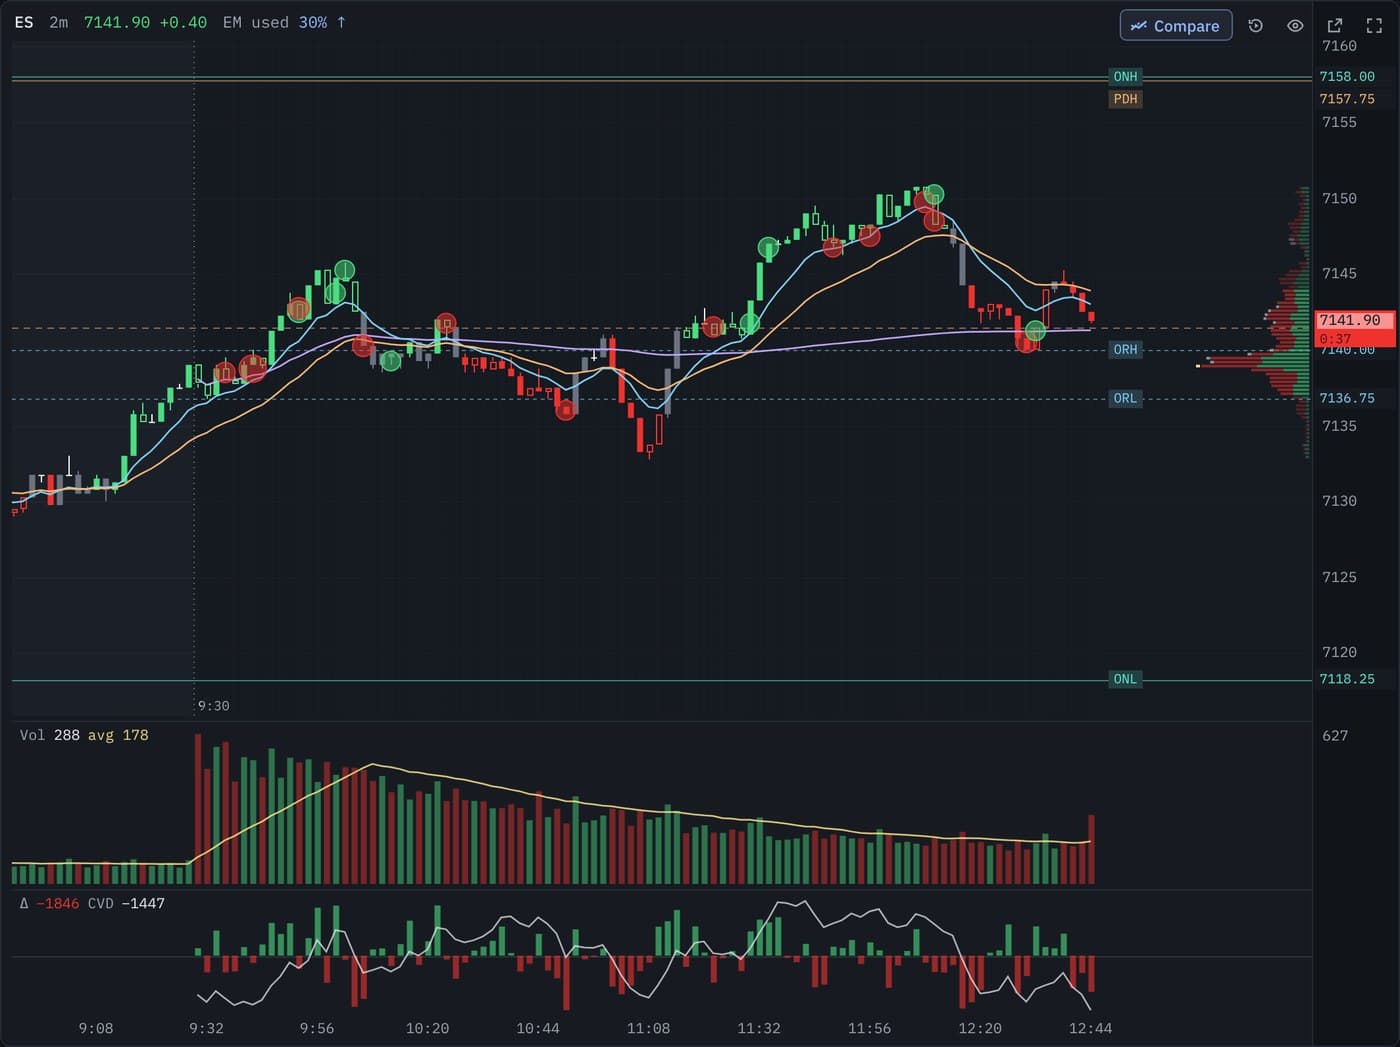
Task: Click the 11:08 time axis label
Action: [x=648, y=1028]
